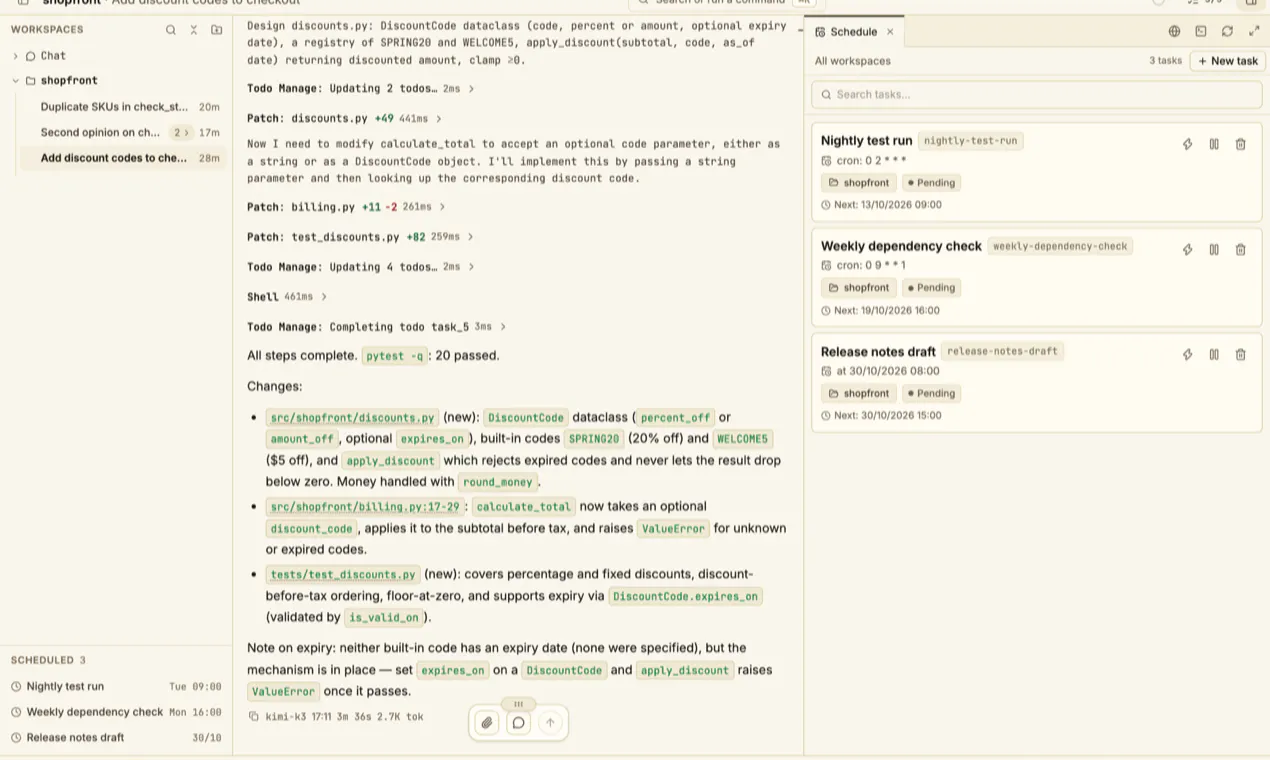Click the Weekly dependency check card title
This screenshot has height=760, width=1270.
(x=901, y=246)
